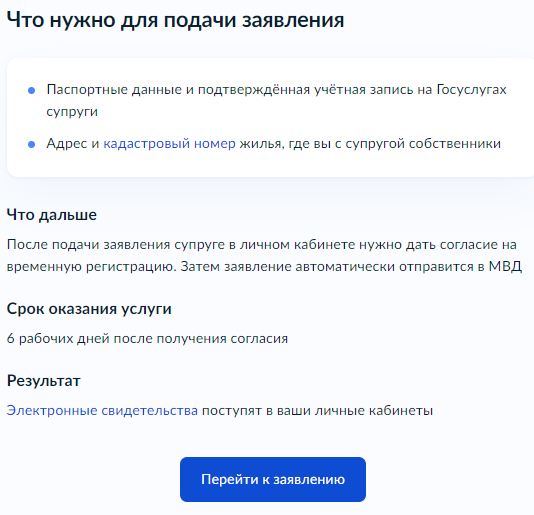Select the 'Что дальше' heading
Screen dimensions: 534x515
[x=52, y=215]
